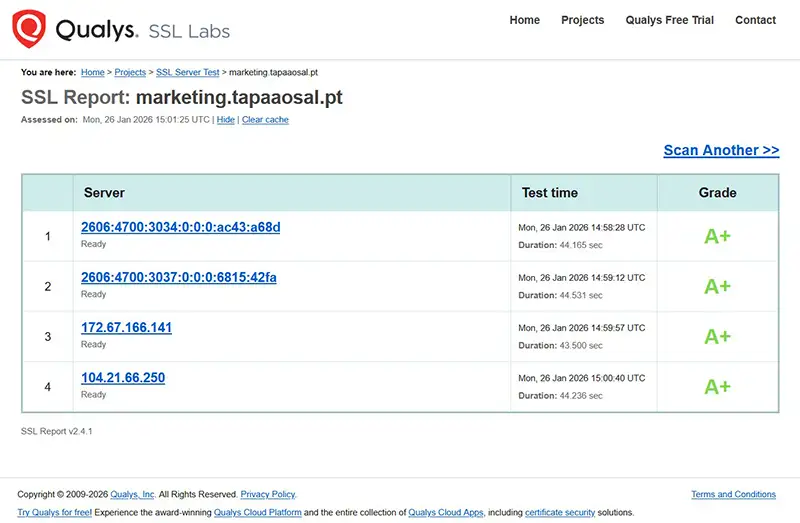Follow the Projects breadcrumb link
The image size is (800, 523).
pos(130,72)
